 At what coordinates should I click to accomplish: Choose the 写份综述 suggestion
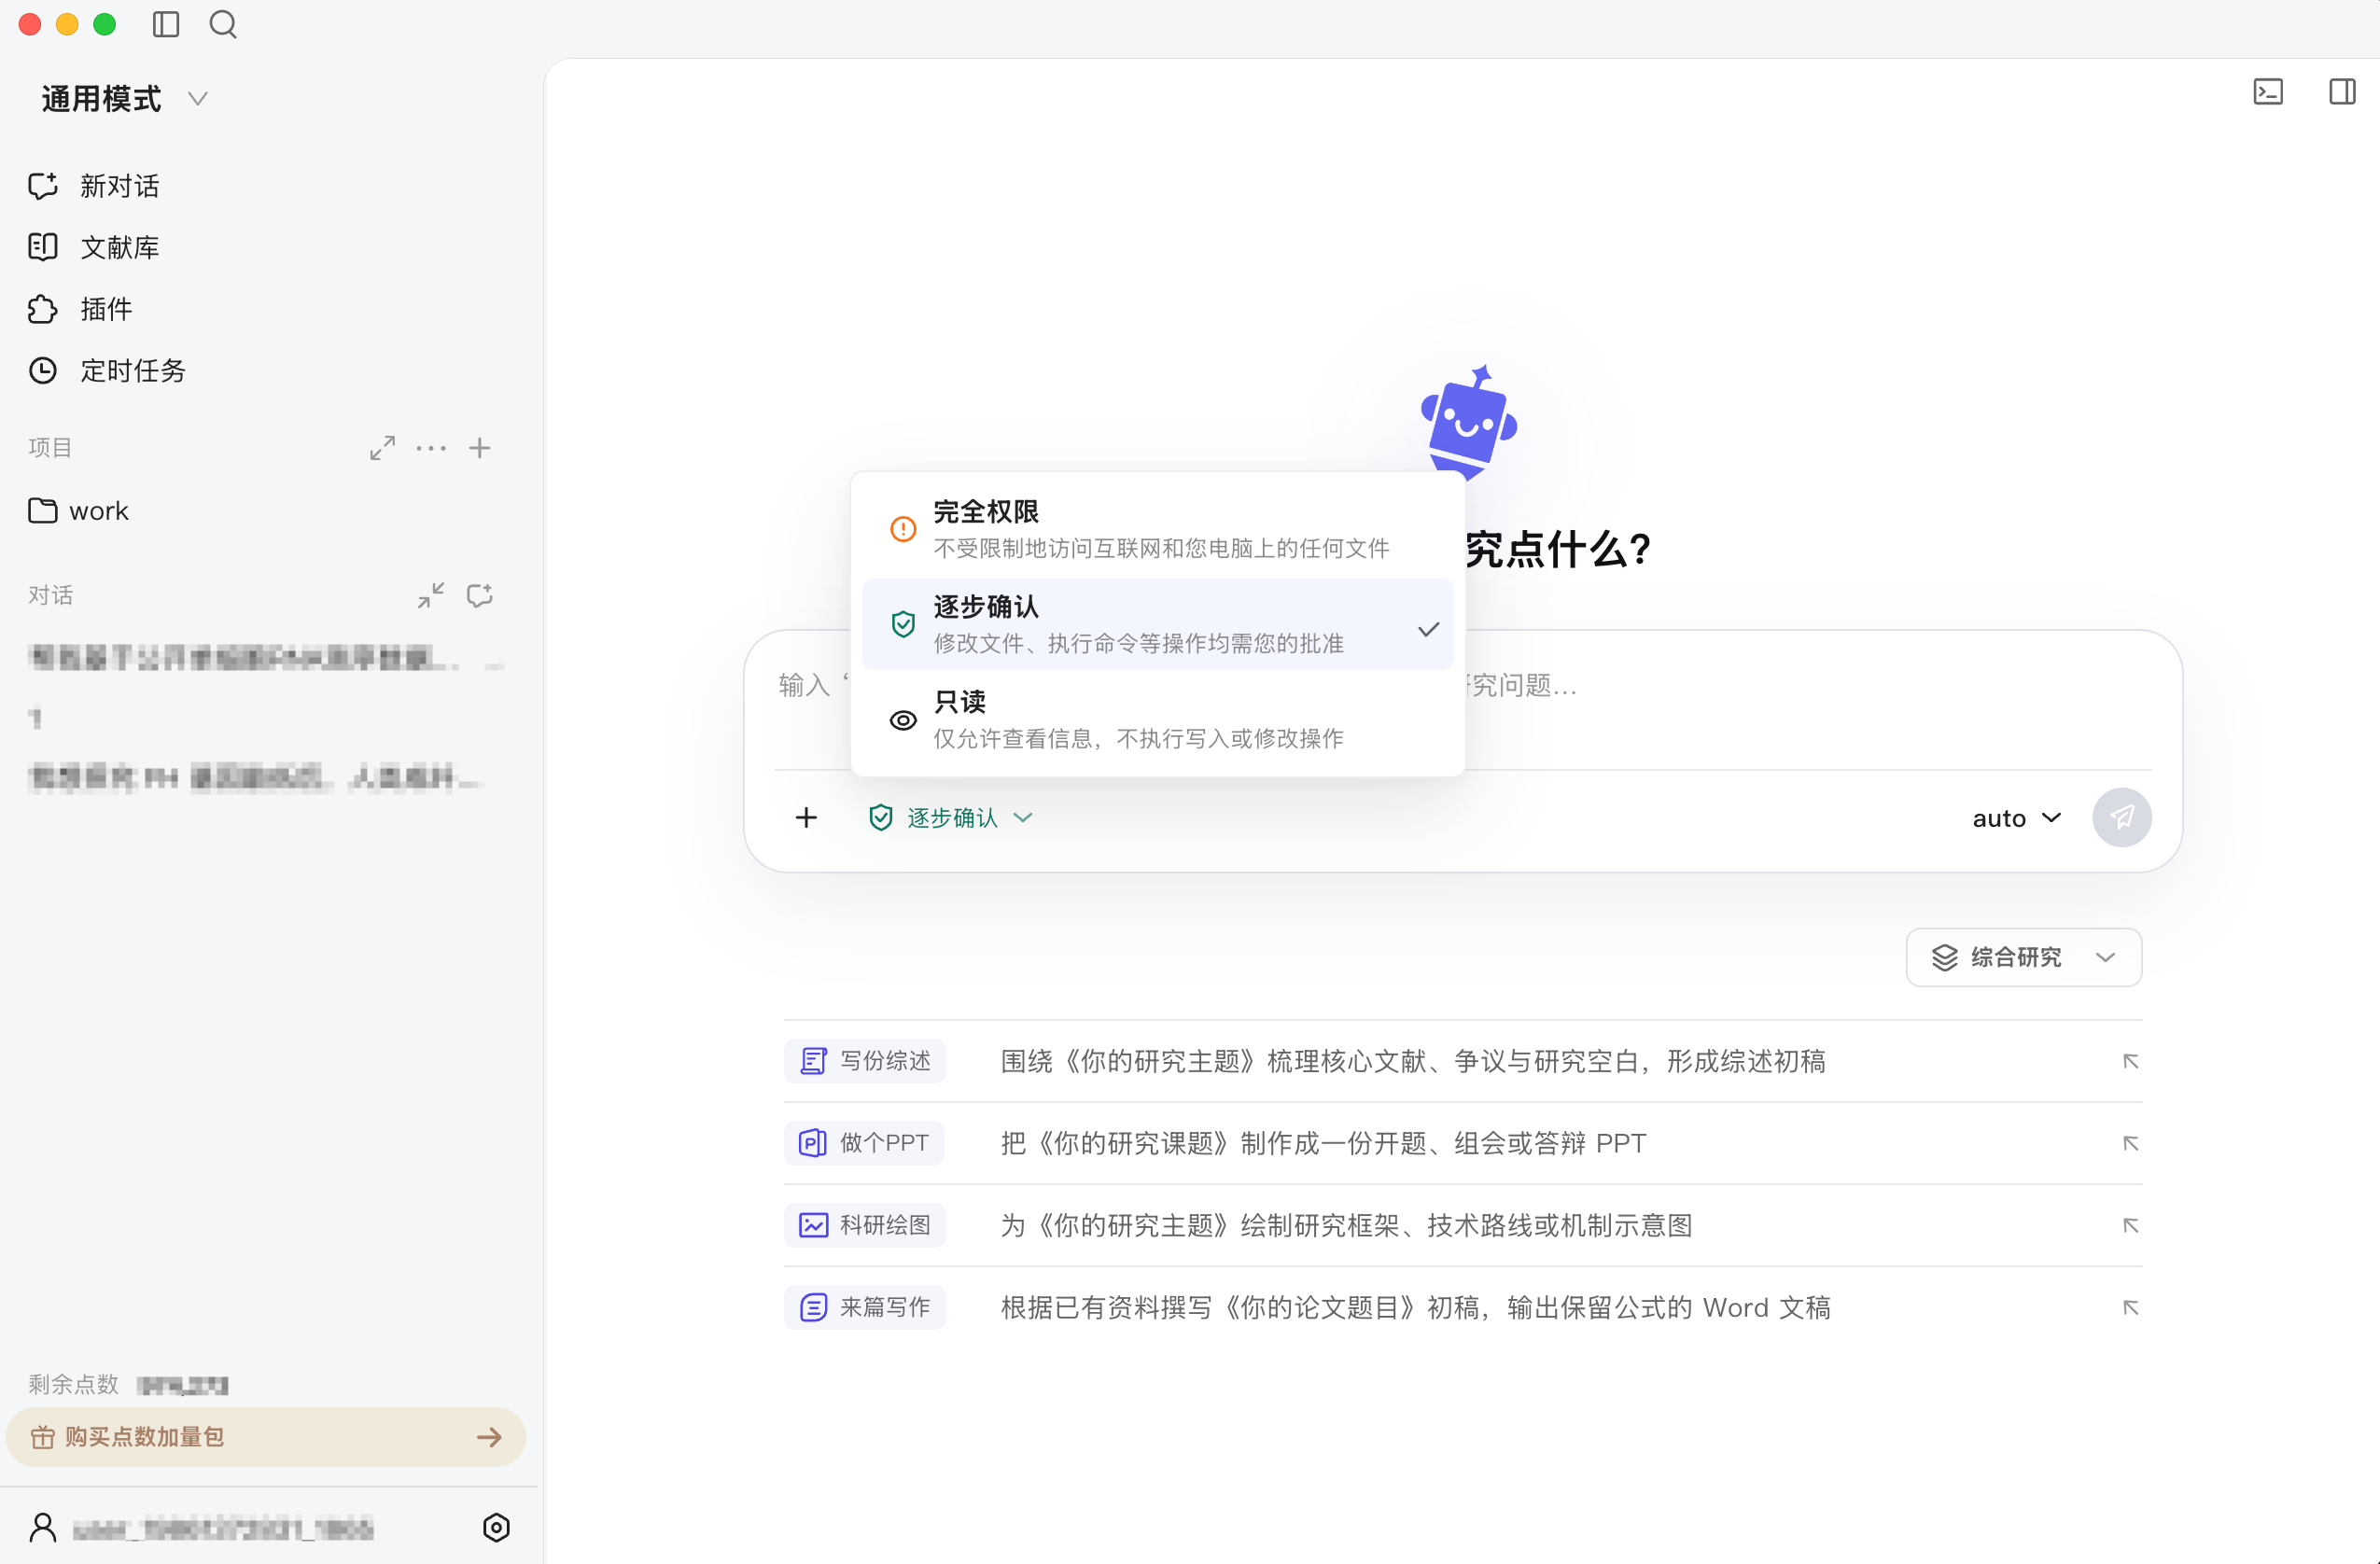[866, 1061]
